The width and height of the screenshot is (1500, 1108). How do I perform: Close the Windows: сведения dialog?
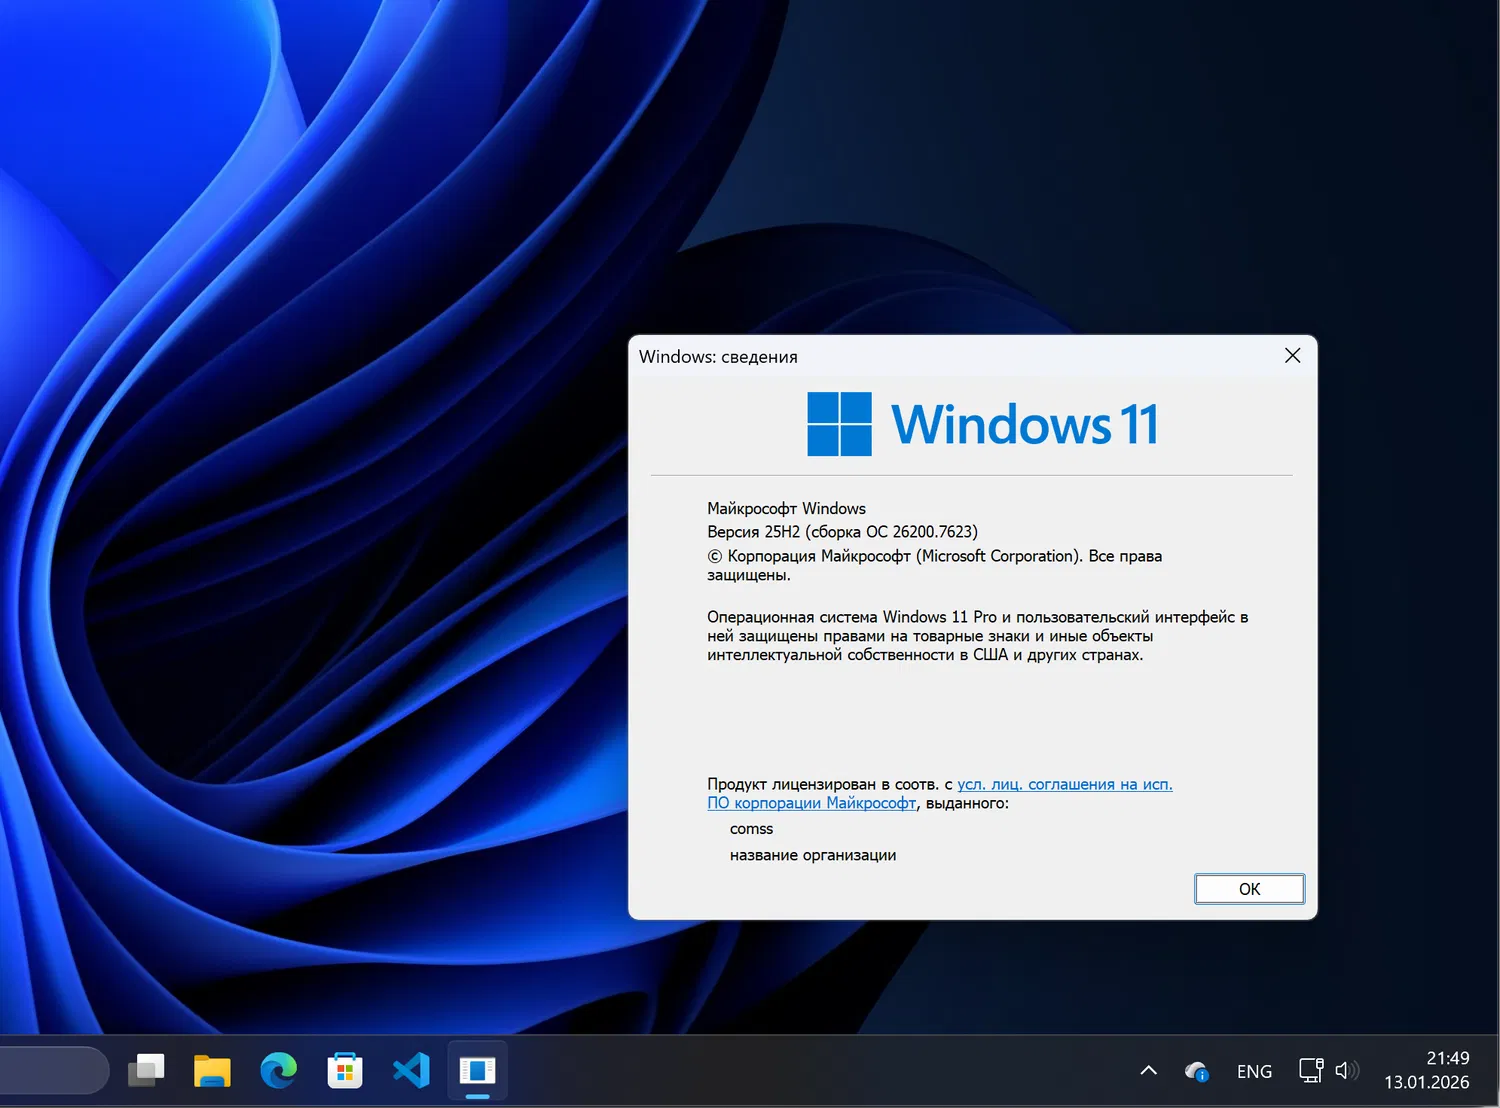(x=1292, y=355)
